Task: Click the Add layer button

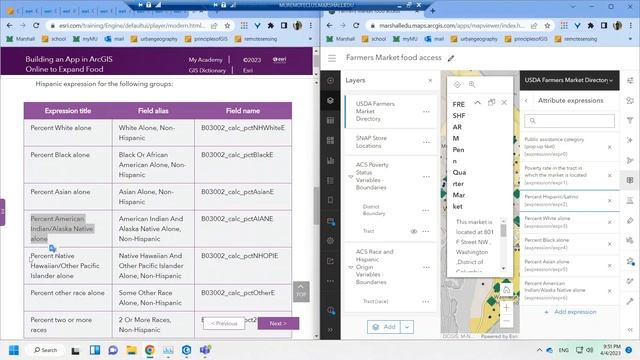Action: (x=384, y=327)
